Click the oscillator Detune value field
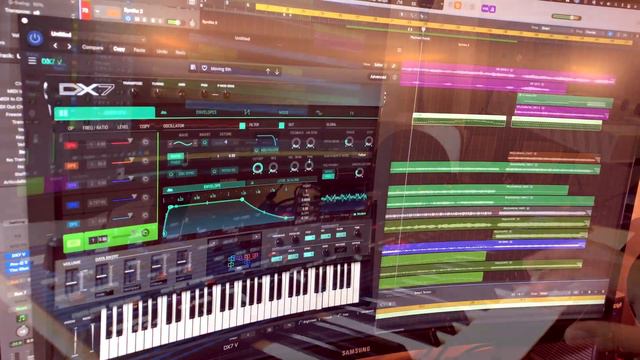The image size is (640, 360). pos(226,142)
